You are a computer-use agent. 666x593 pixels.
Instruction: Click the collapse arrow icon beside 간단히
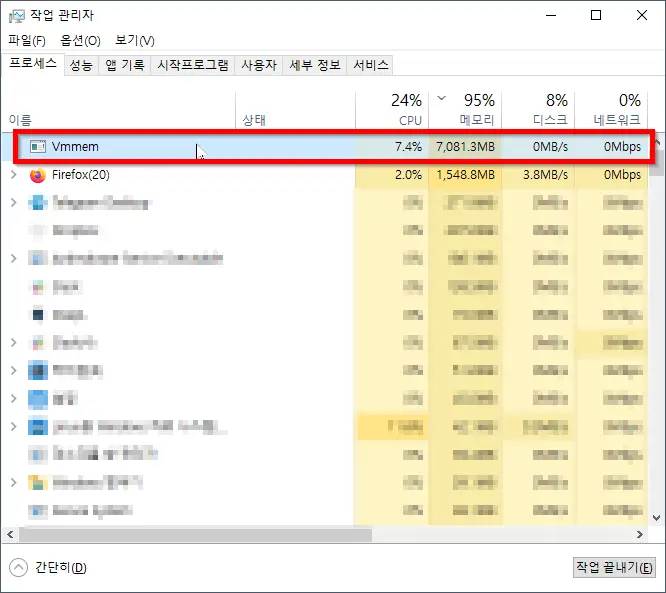pyautogui.click(x=18, y=568)
